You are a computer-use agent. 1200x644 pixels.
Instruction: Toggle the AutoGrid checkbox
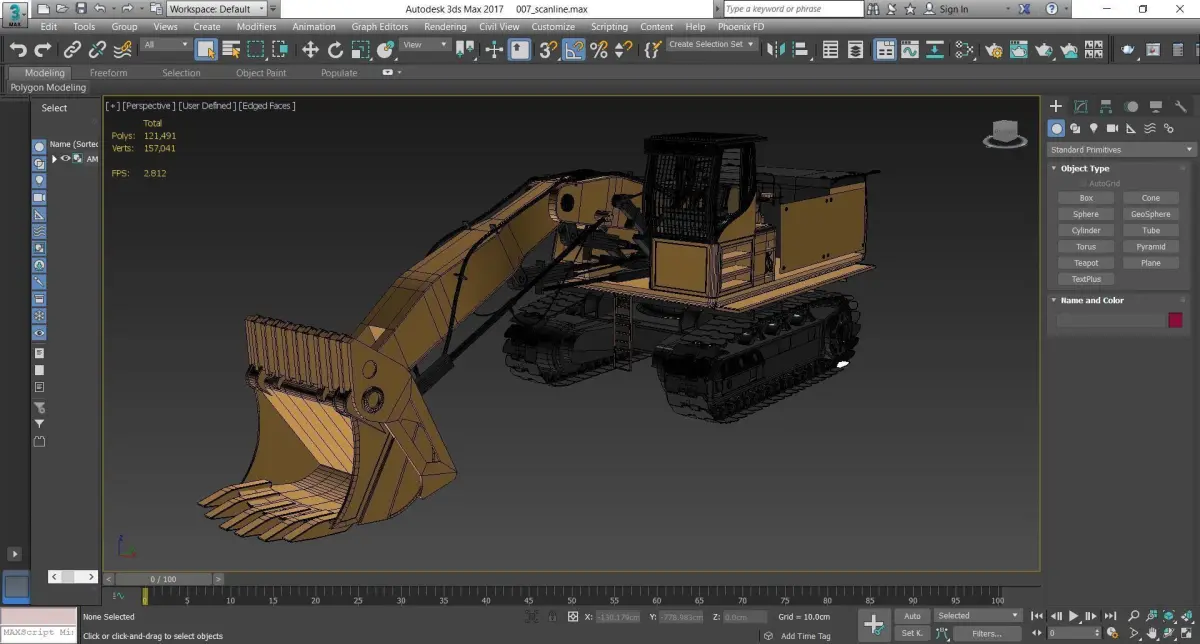(x=1083, y=183)
